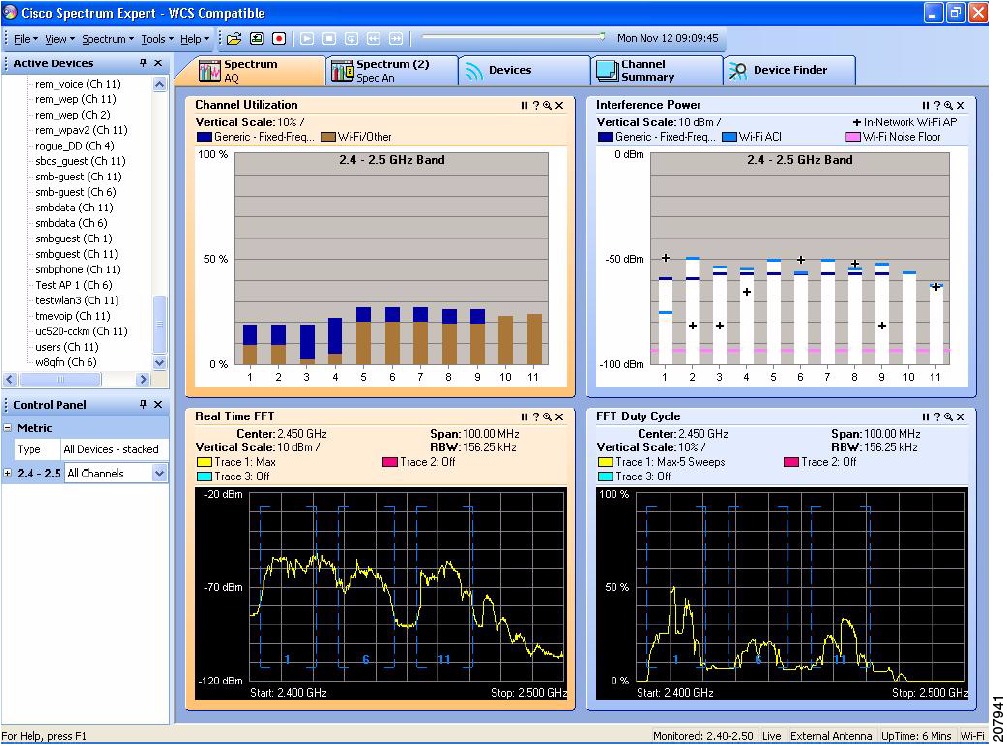The height and width of the screenshot is (746, 1007).
Task: Open help for Channel Utilization plot
Action: 536,105
